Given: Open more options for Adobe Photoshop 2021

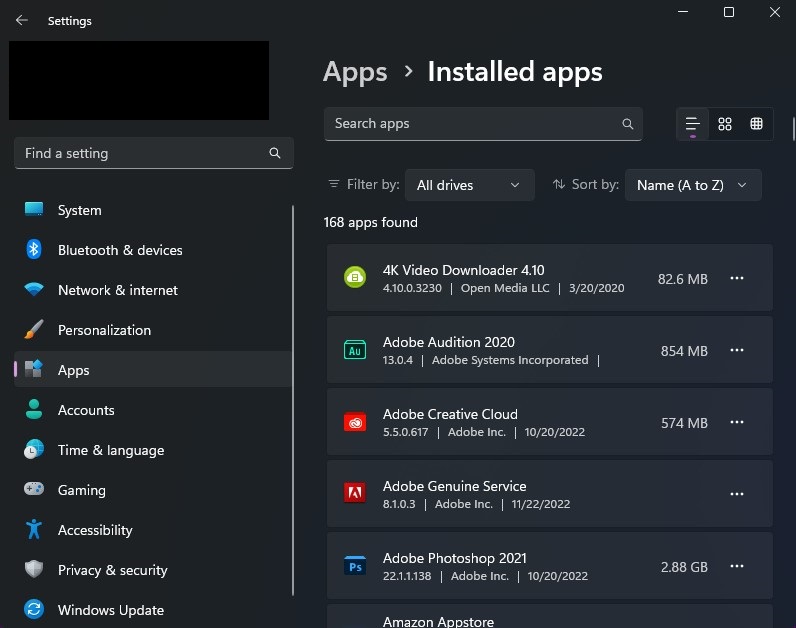Looking at the screenshot, I should [x=737, y=567].
